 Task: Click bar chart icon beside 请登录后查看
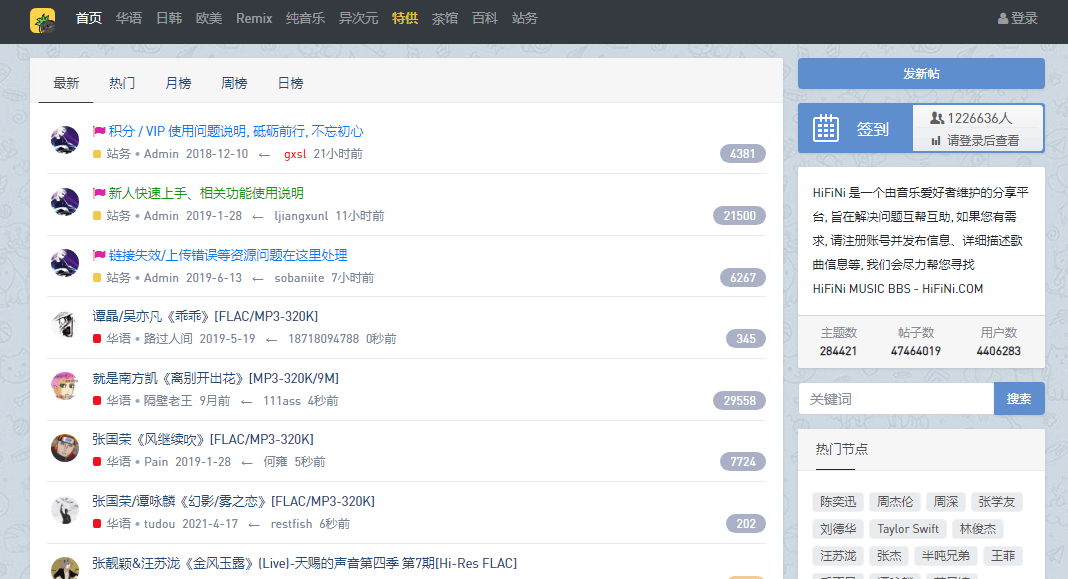click(936, 141)
